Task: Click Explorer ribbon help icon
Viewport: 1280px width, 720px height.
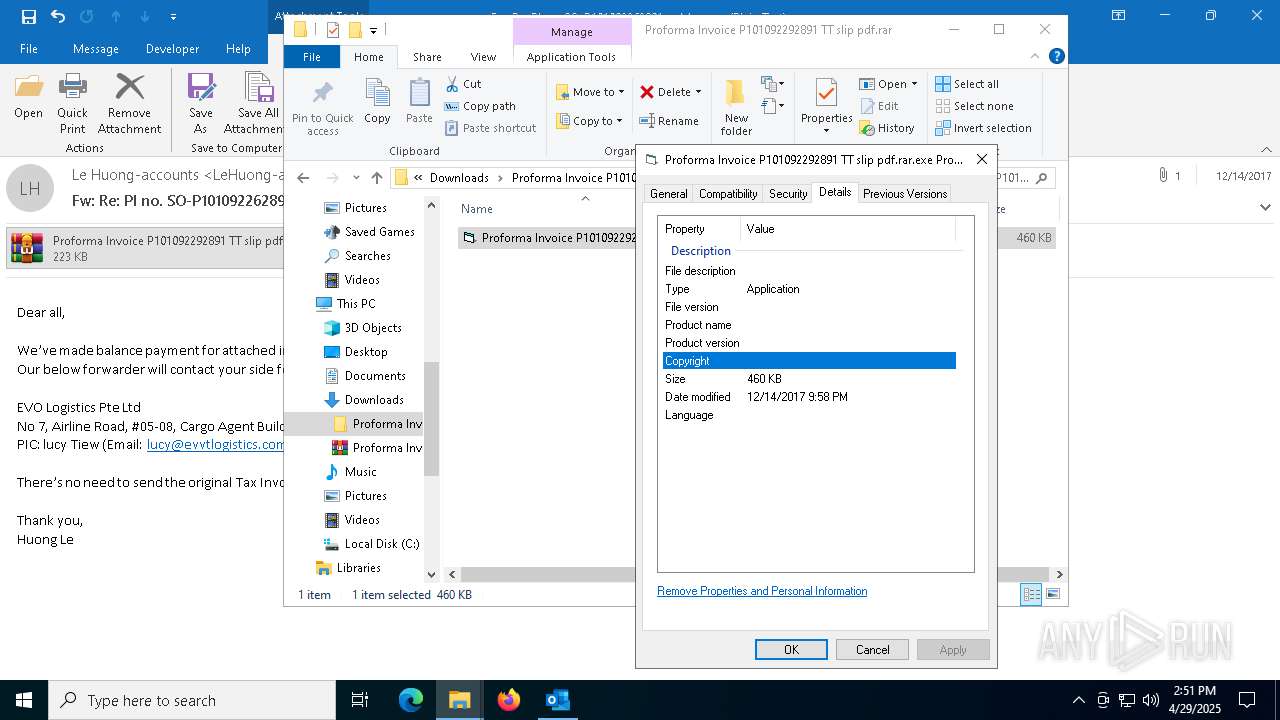Action: (x=1058, y=57)
